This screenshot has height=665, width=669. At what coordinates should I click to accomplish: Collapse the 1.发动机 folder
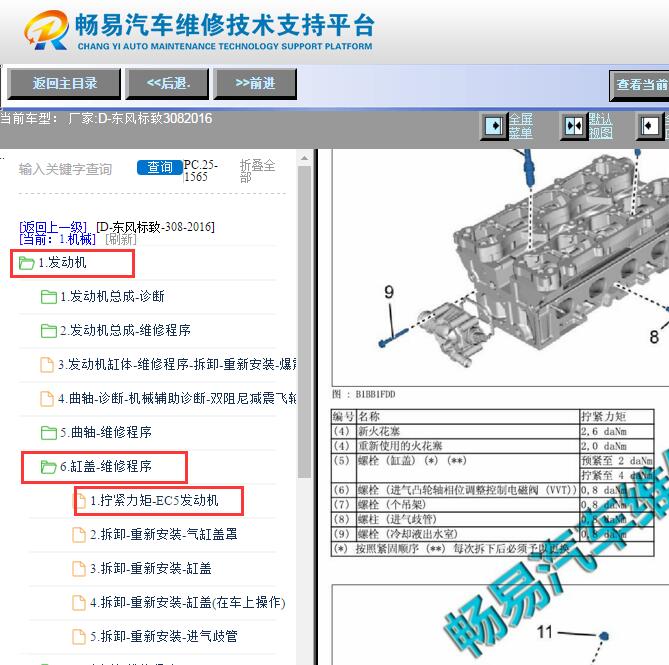pyautogui.click(x=62, y=262)
